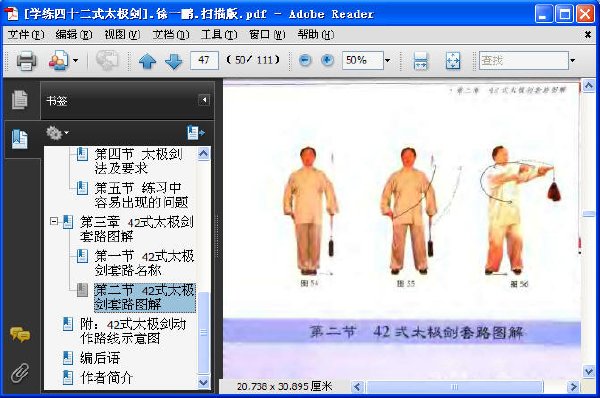The height and width of the screenshot is (398, 600).
Task: Maximize the Adobe Reader window
Action: point(564,15)
